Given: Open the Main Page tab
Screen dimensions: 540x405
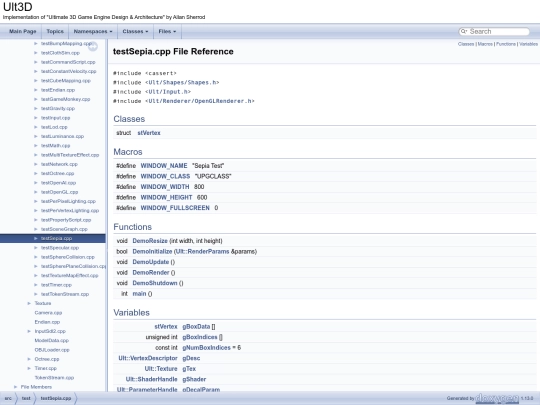Looking at the screenshot, I should 23,31.
